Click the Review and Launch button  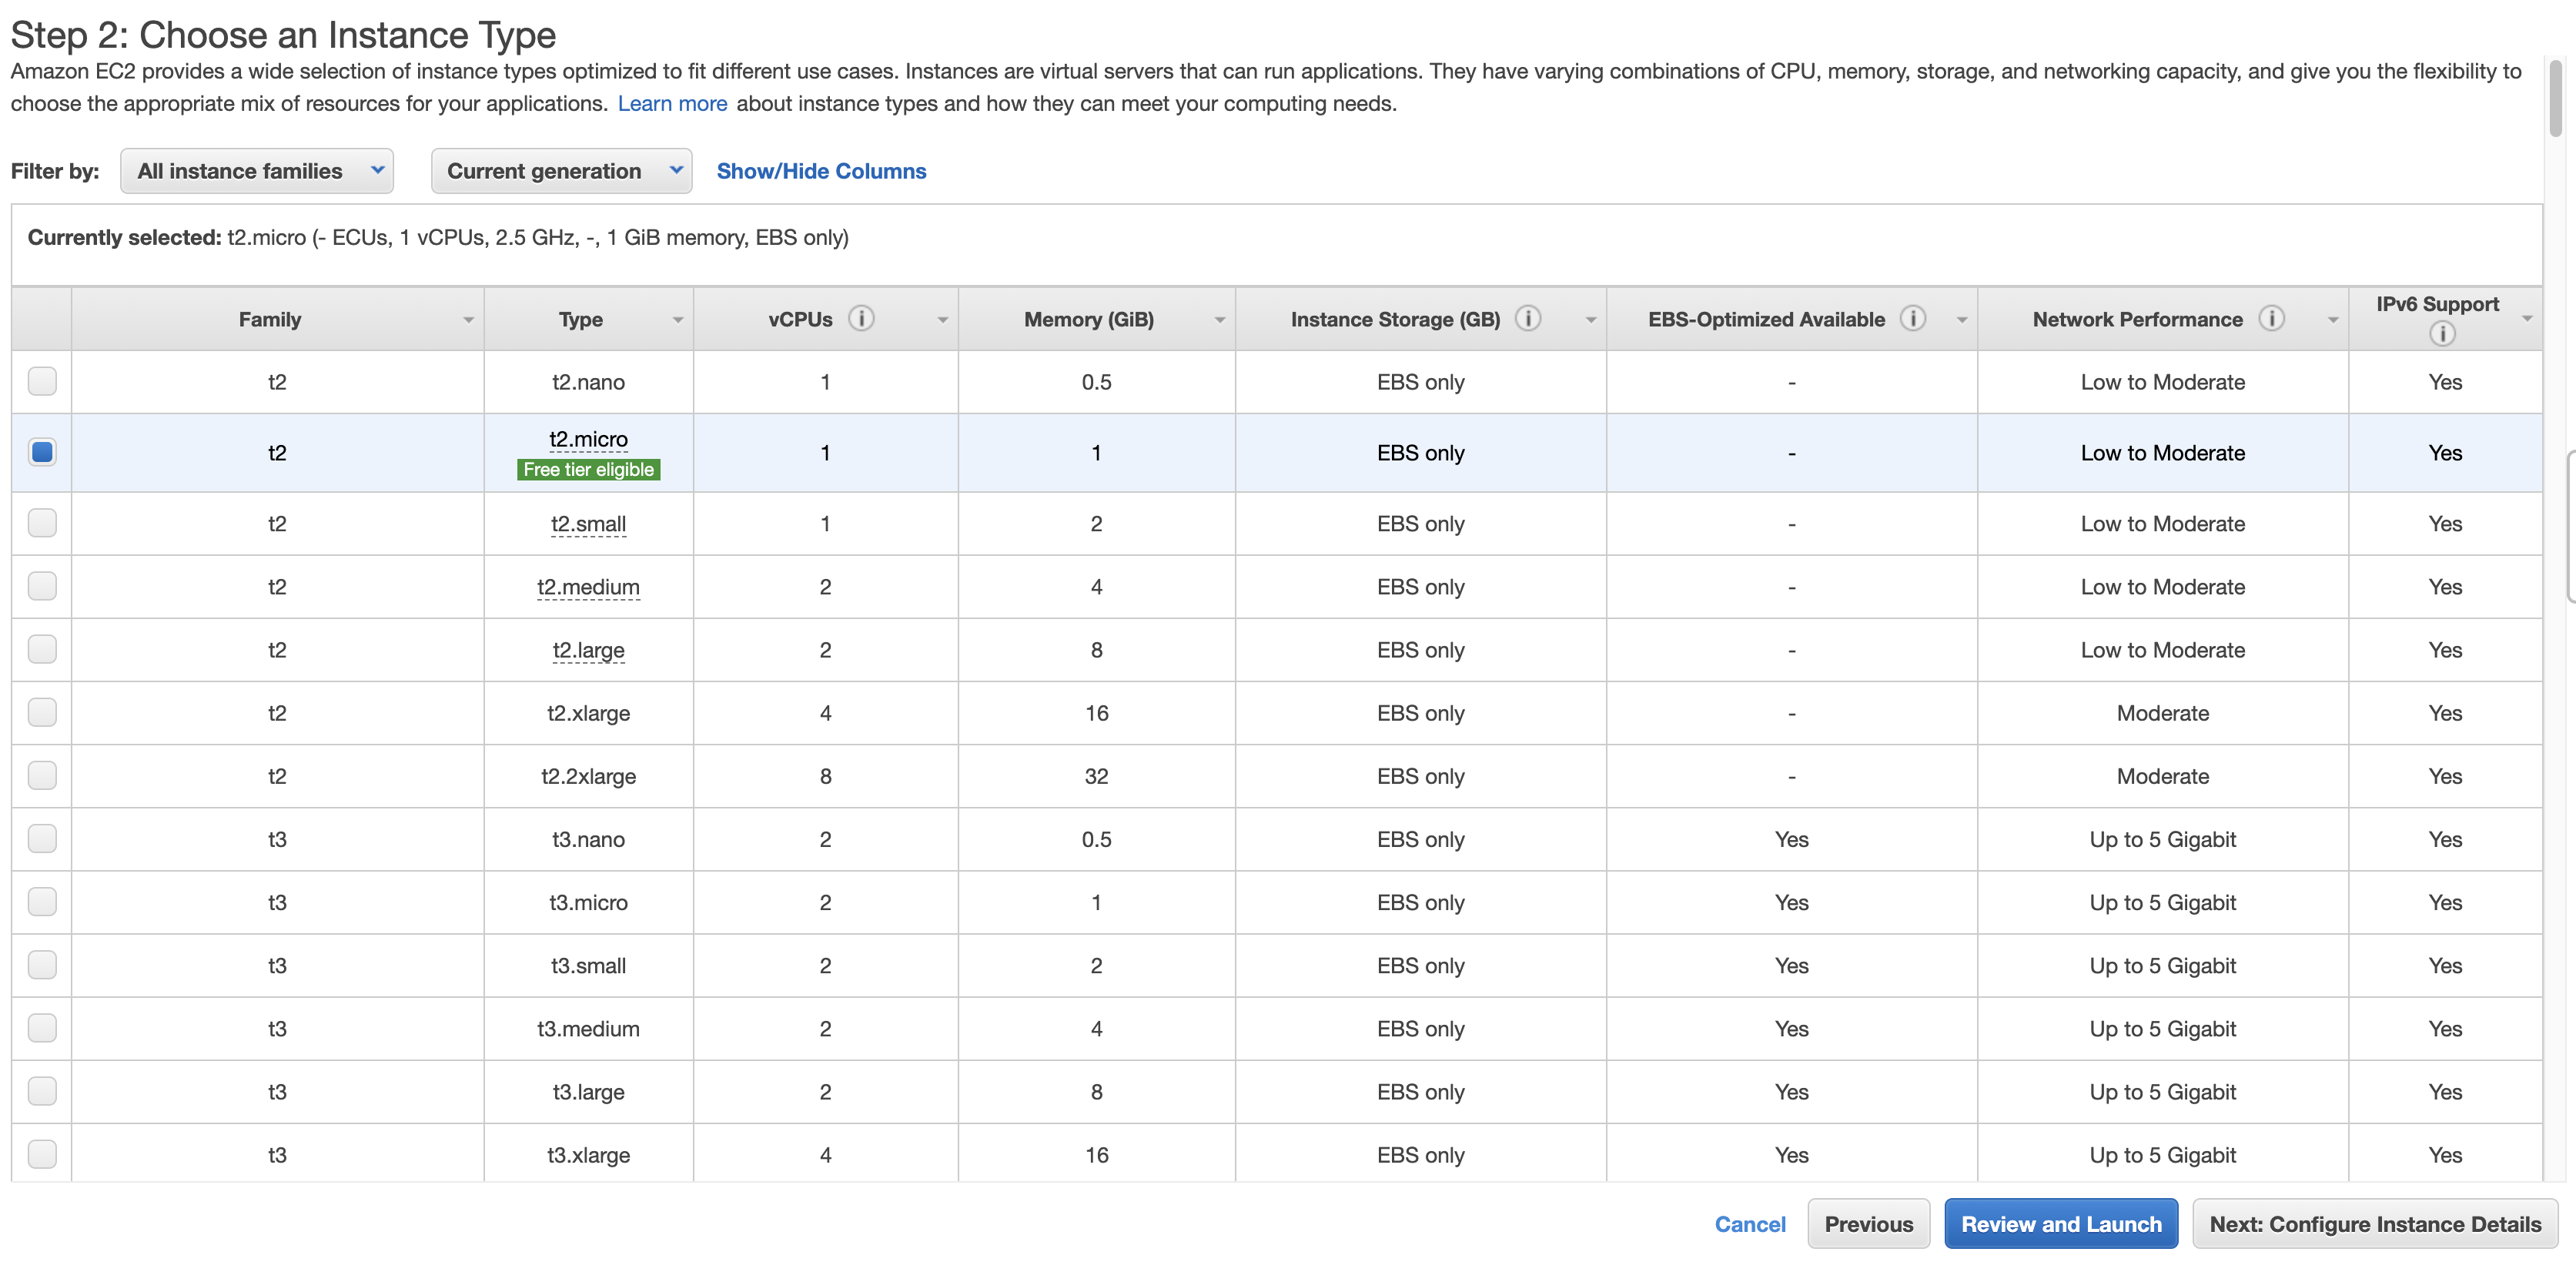pyautogui.click(x=2060, y=1224)
